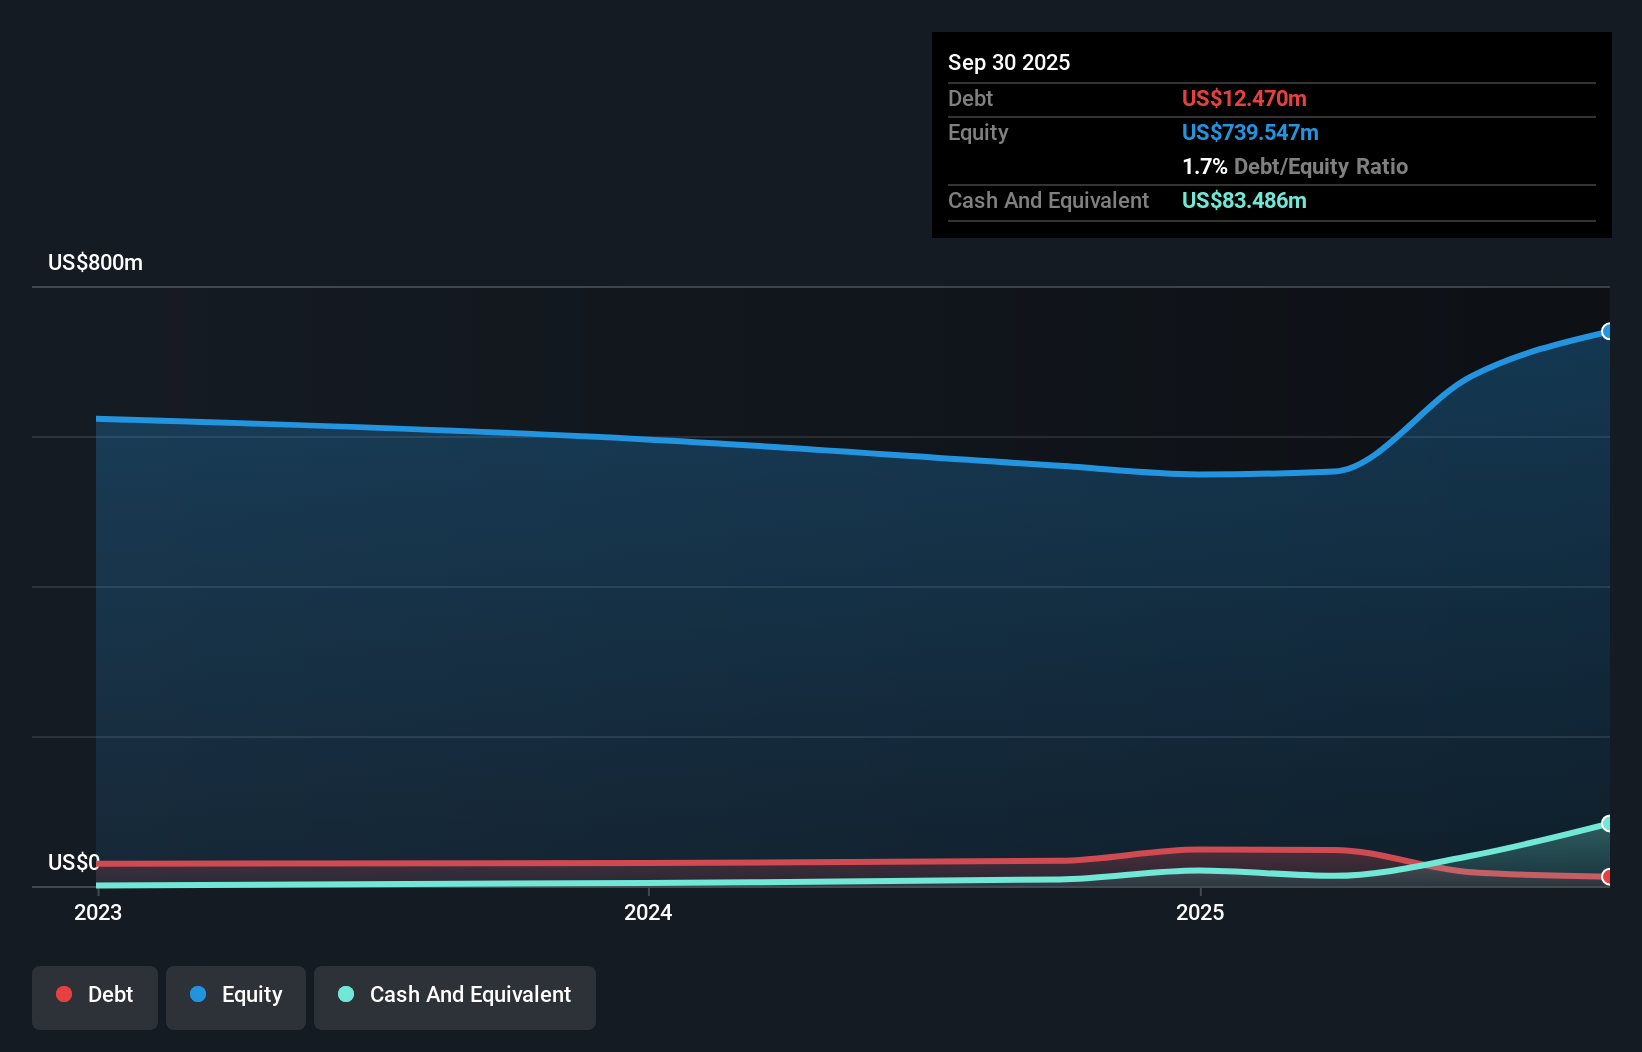Click the red Debt legend dot
The image size is (1642, 1052).
[64, 994]
